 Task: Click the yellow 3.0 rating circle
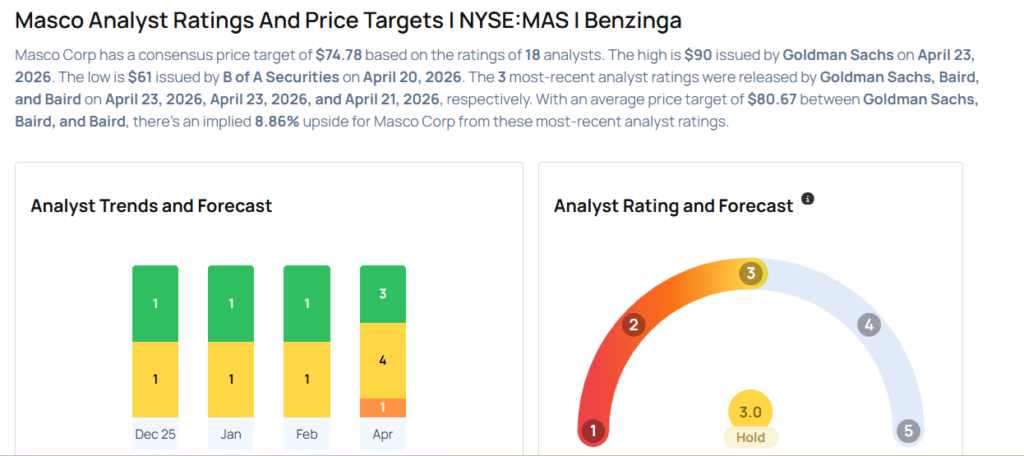(751, 412)
